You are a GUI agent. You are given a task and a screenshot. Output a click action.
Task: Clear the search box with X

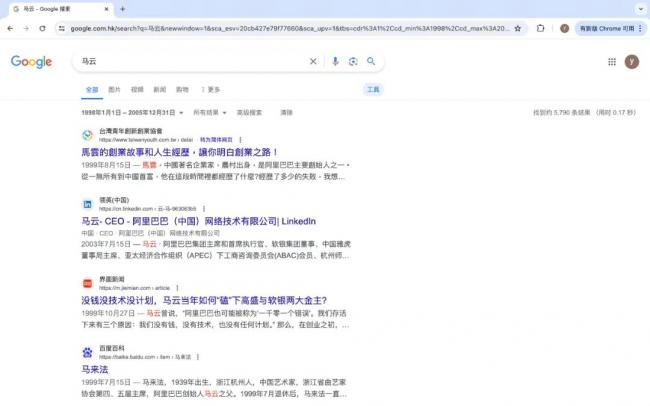pyautogui.click(x=313, y=61)
